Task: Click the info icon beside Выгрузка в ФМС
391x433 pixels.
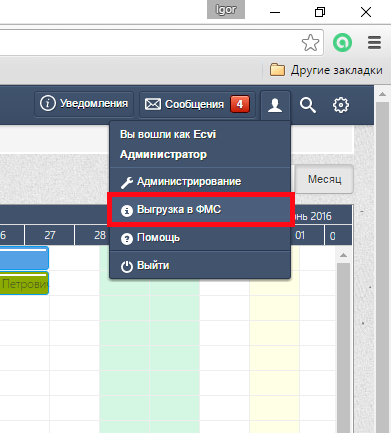Action: [127, 211]
